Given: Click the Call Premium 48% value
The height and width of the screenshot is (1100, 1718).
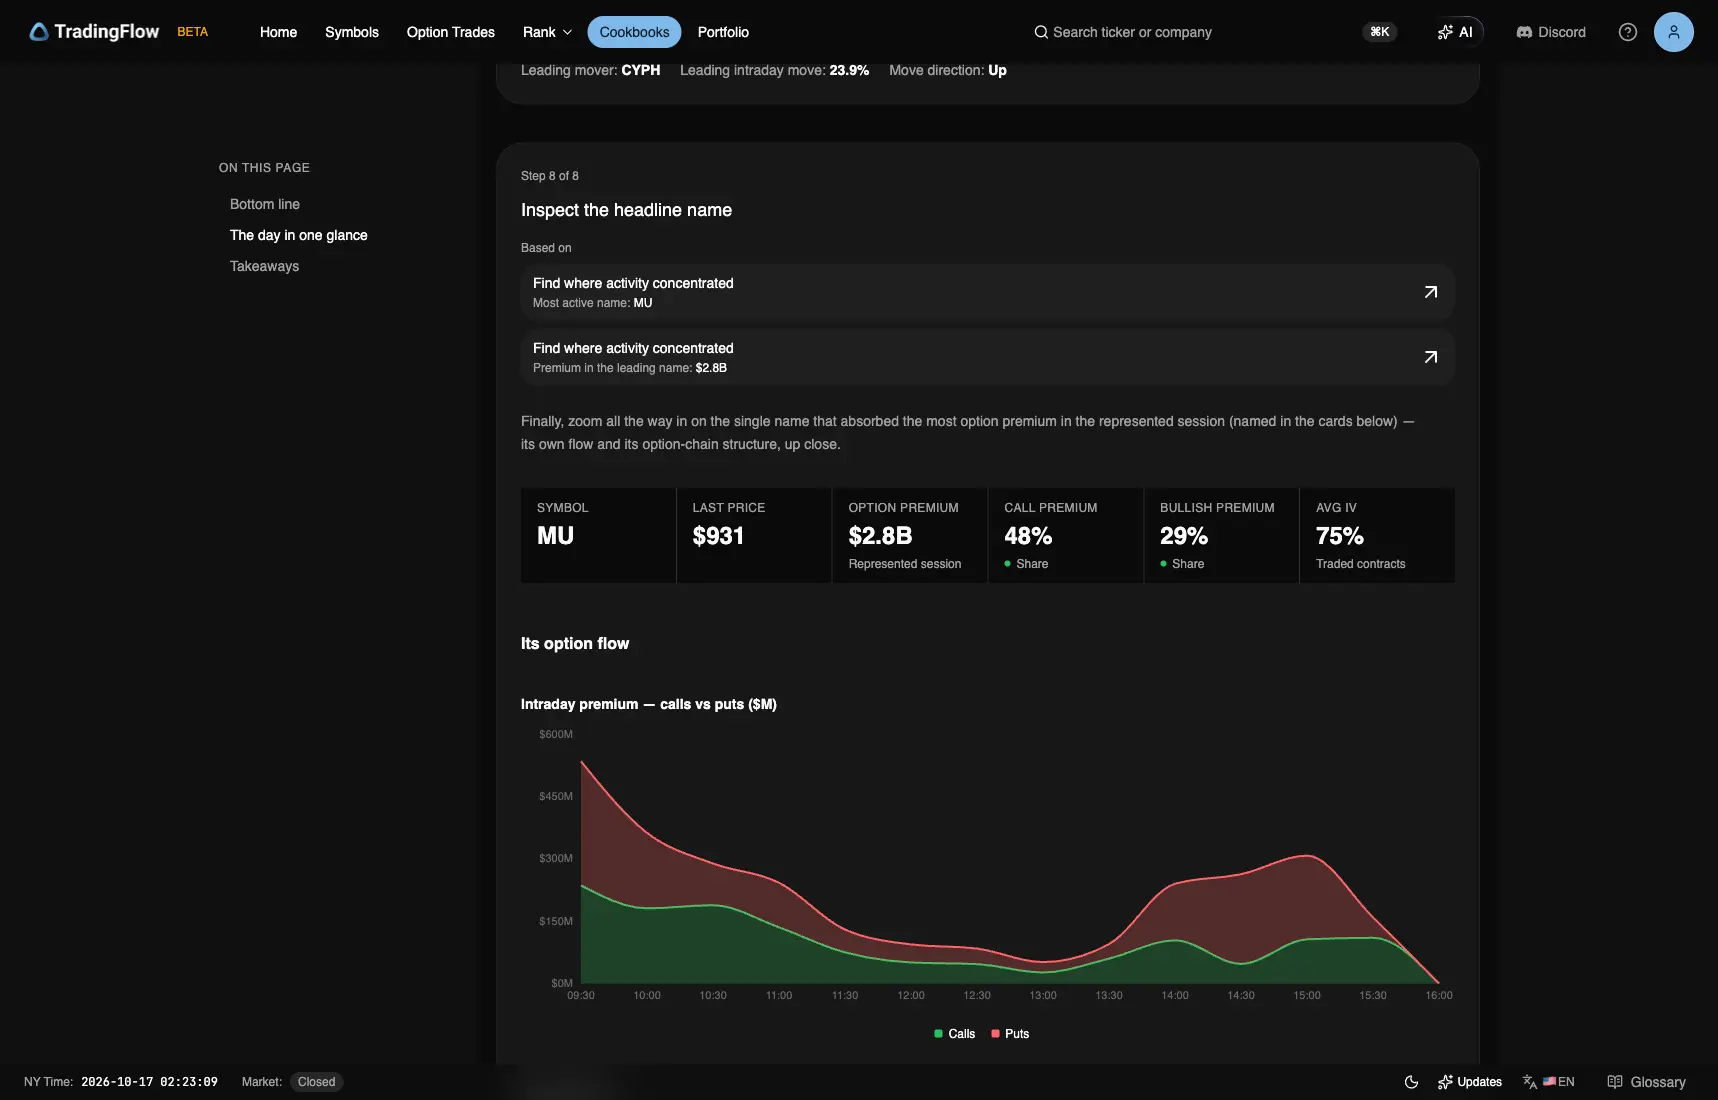Looking at the screenshot, I should (1028, 536).
